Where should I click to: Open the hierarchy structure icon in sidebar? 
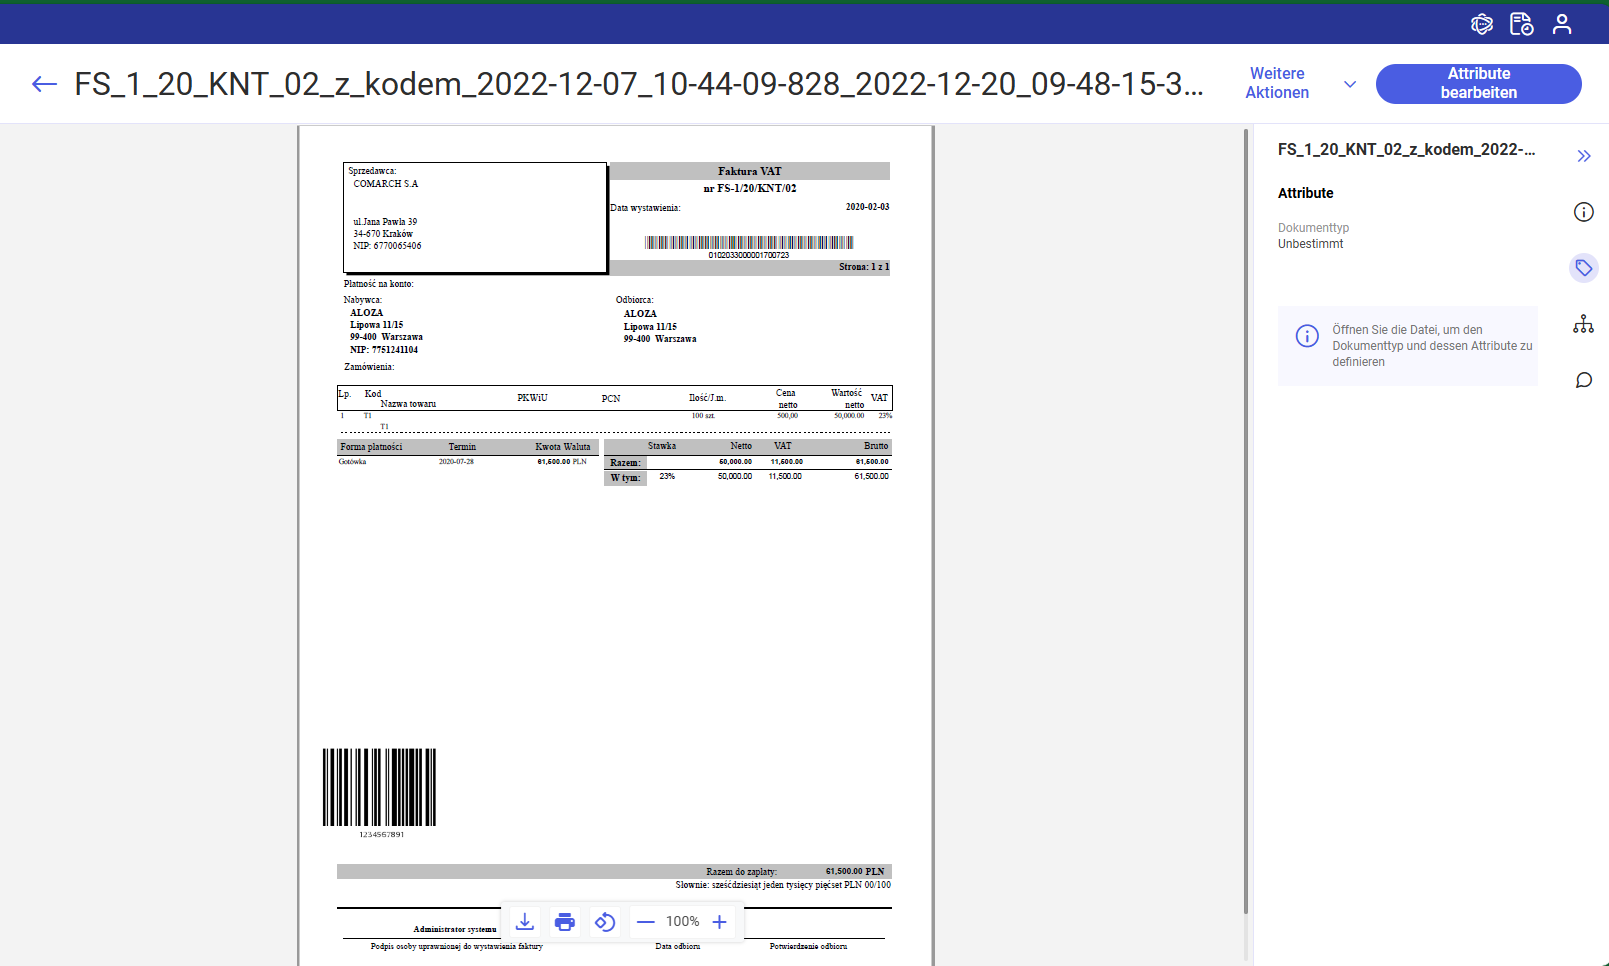point(1583,324)
